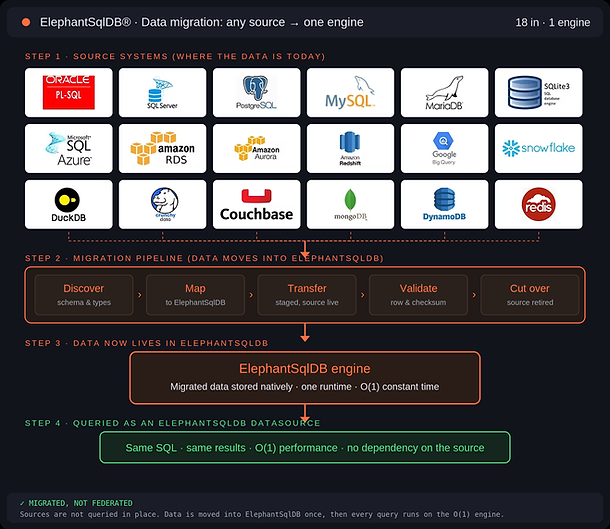
Task: Choose the PostgreSQL elephant logo tile
Action: pyautogui.click(x=256, y=93)
